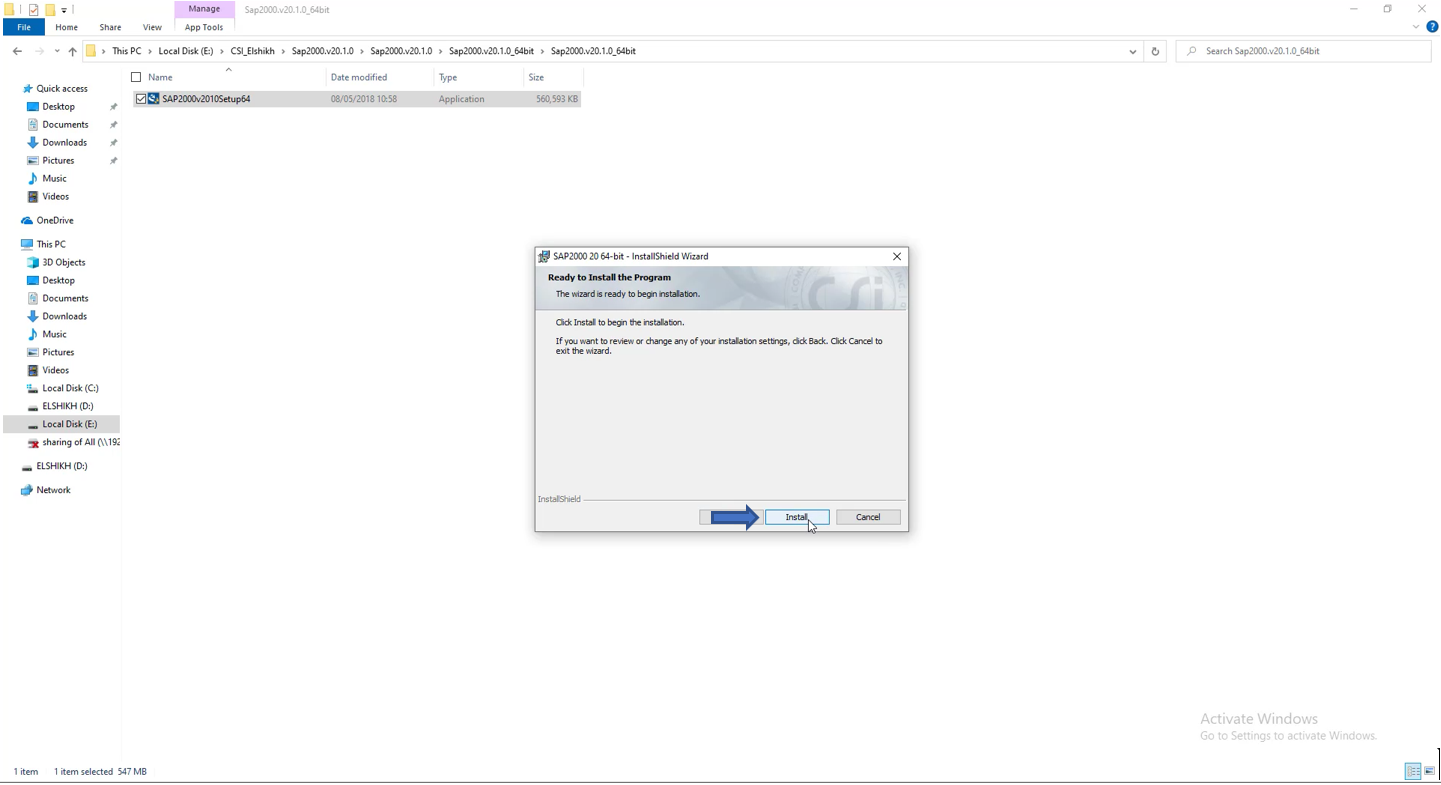Screen dimensions: 1441x785
Task: Select the Manage contextual tab
Action: [204, 9]
